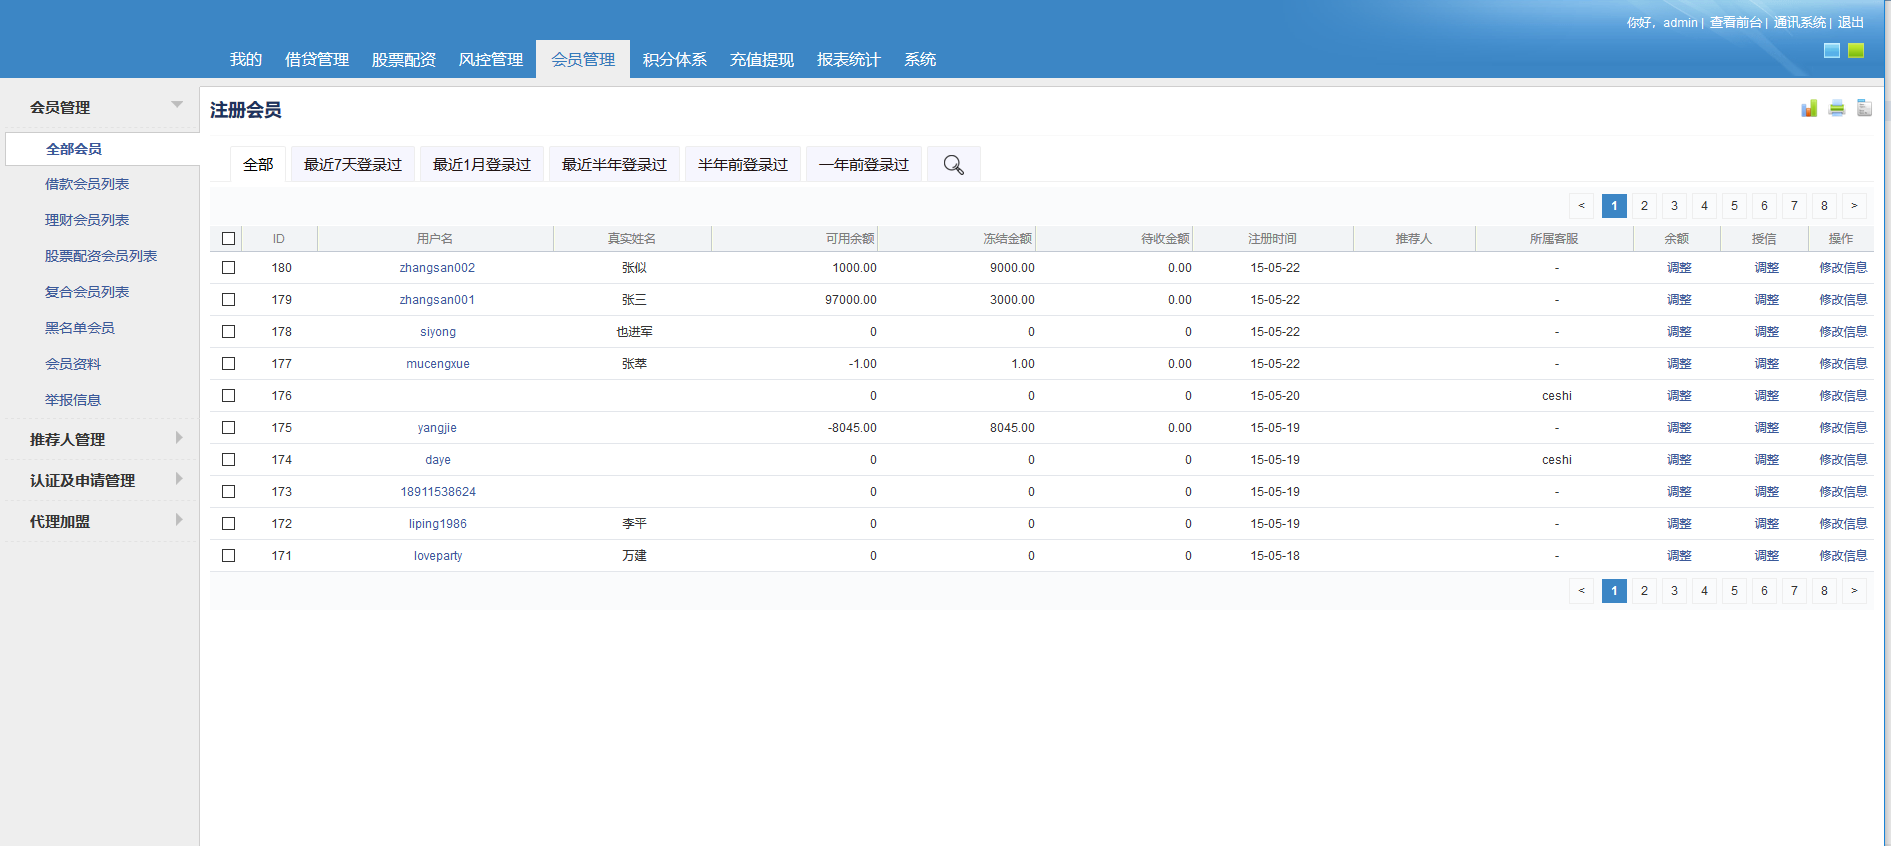This screenshot has height=846, width=1891.
Task: Open username link zhangsan001
Action: coord(437,300)
